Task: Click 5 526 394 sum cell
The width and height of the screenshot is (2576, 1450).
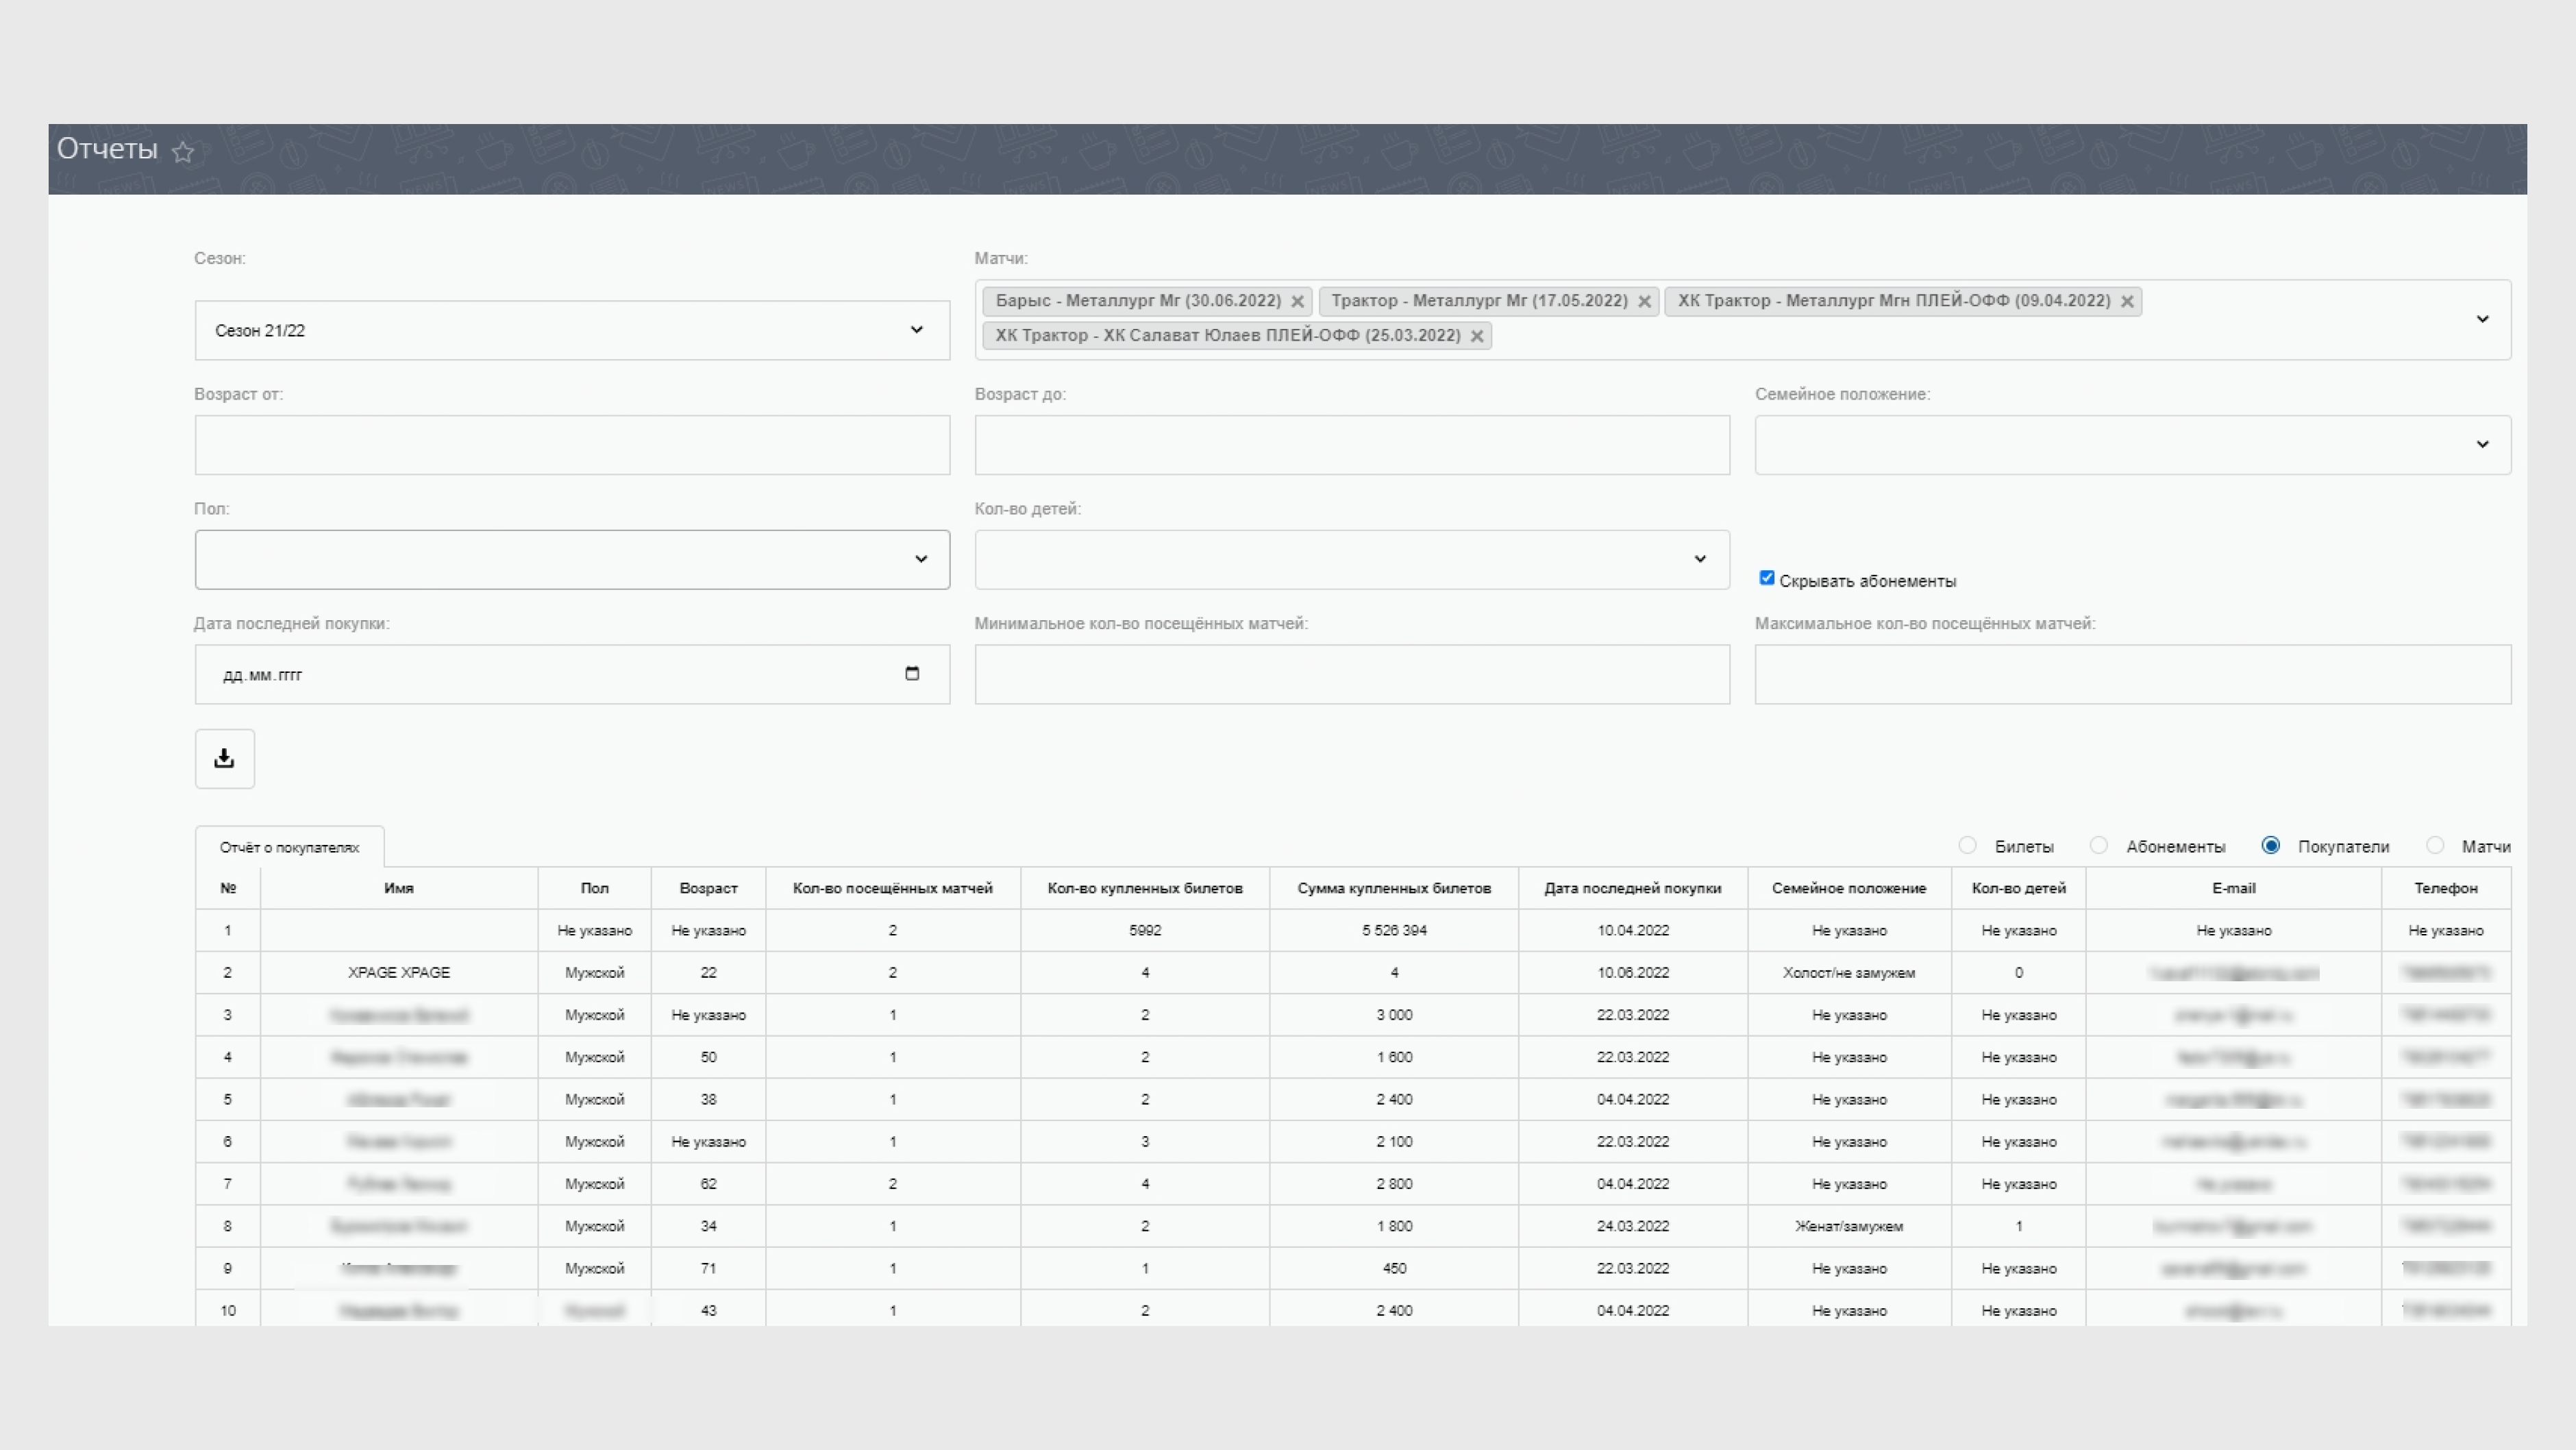Action: pos(1394,930)
